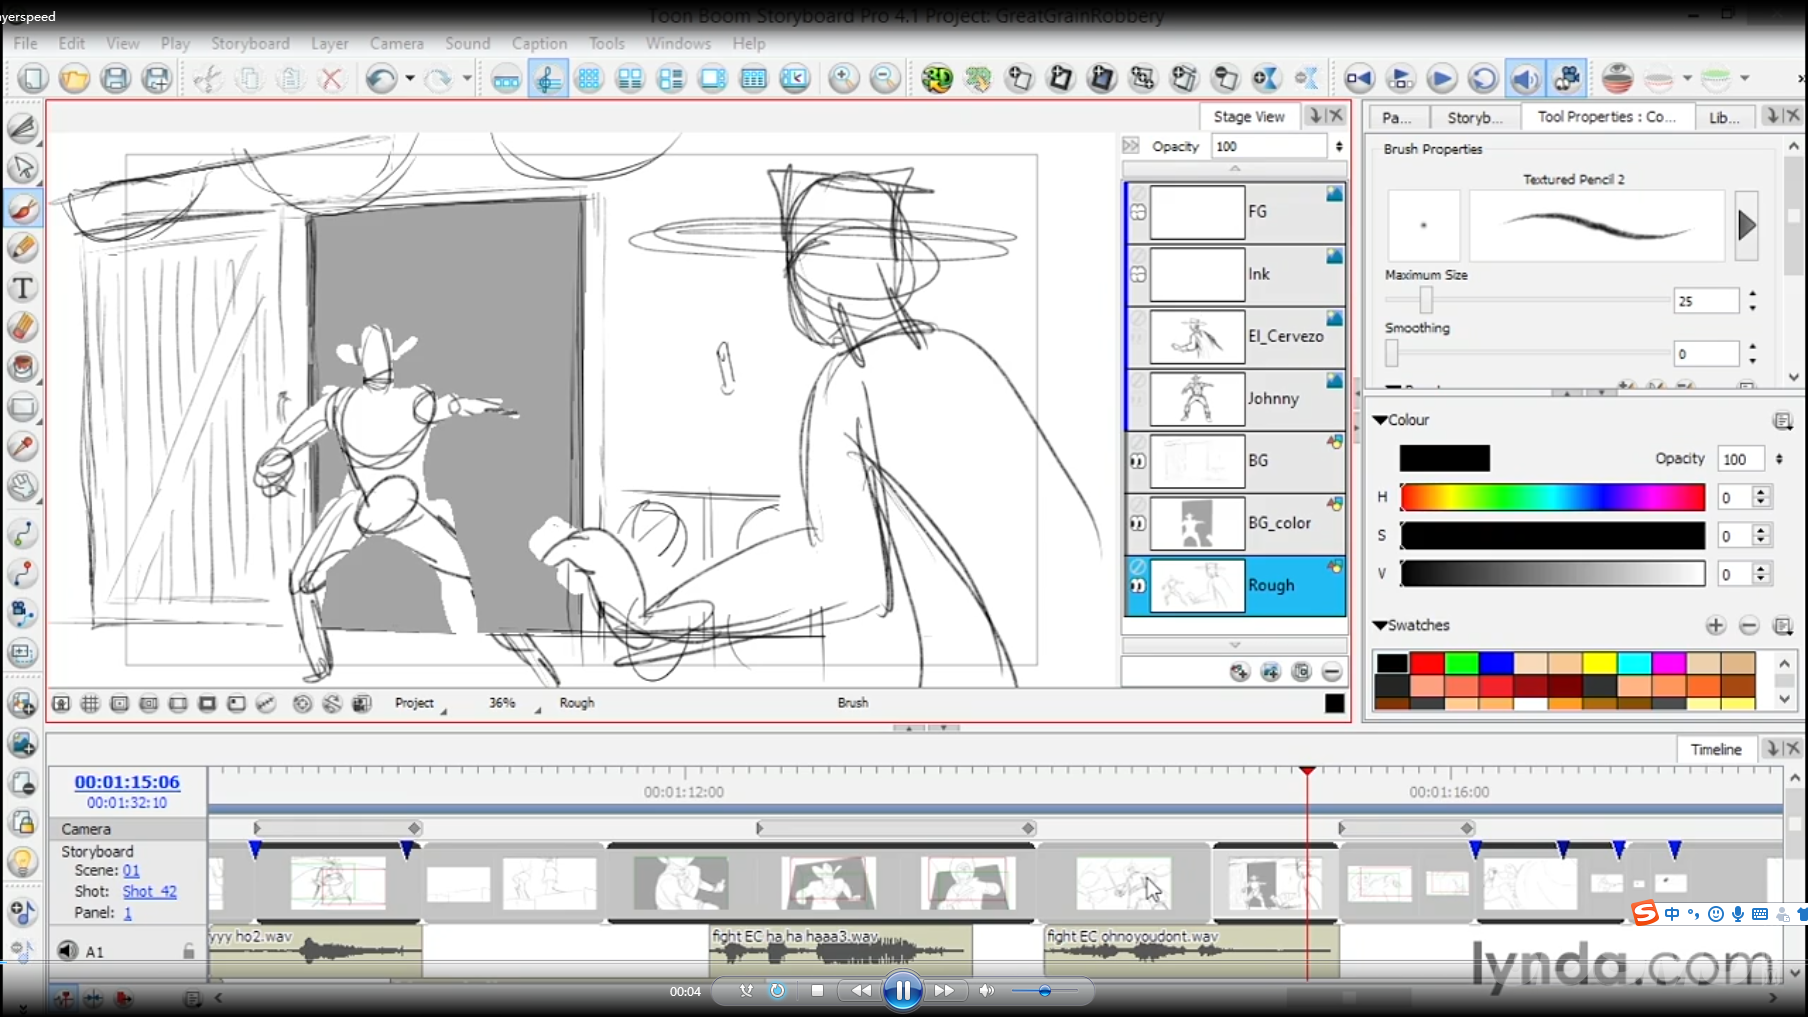Click the Sound speaker icon in toolbar

1525,78
